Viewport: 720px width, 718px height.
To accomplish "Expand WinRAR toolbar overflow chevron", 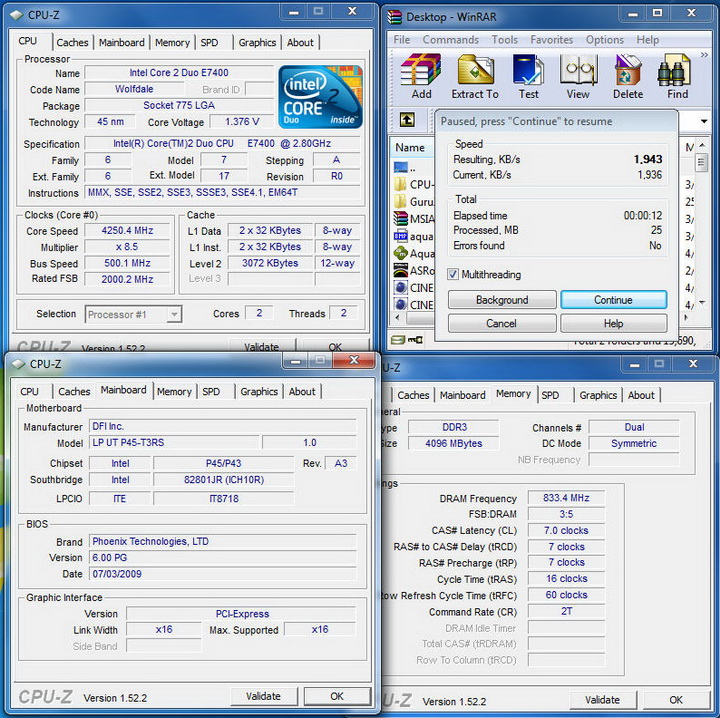I will [x=704, y=55].
